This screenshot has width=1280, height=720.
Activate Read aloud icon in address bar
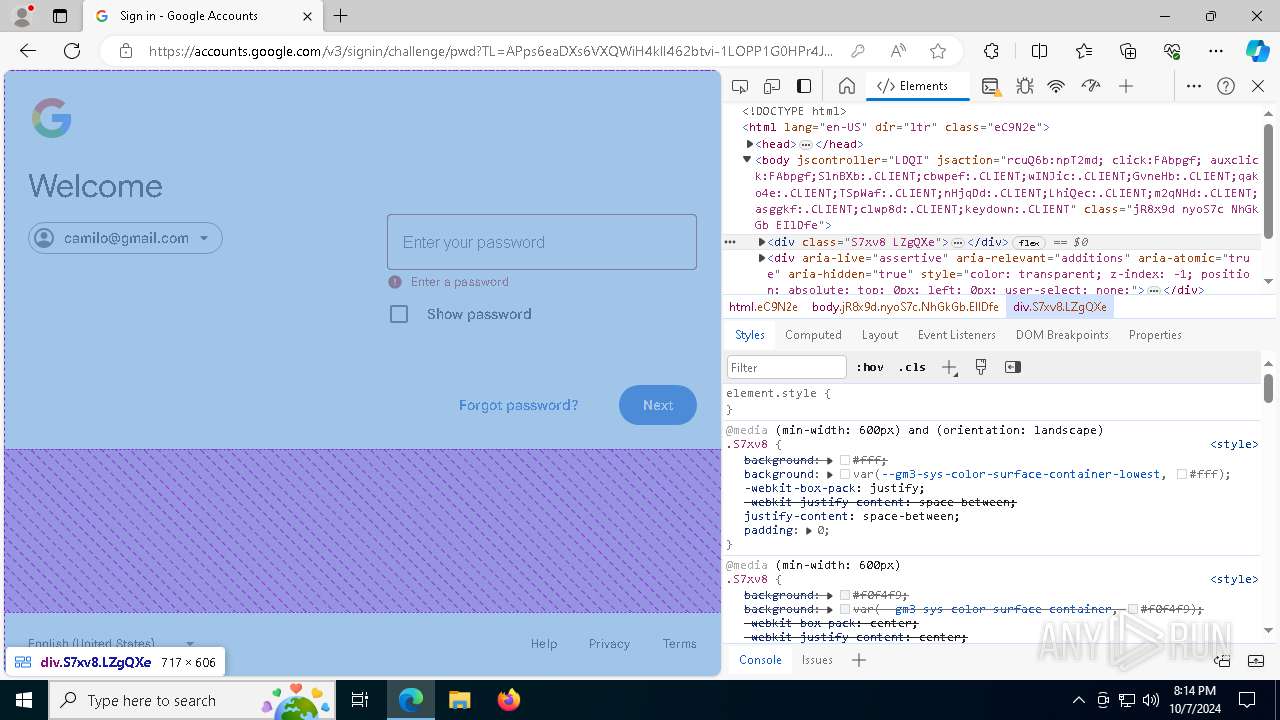click(898, 51)
